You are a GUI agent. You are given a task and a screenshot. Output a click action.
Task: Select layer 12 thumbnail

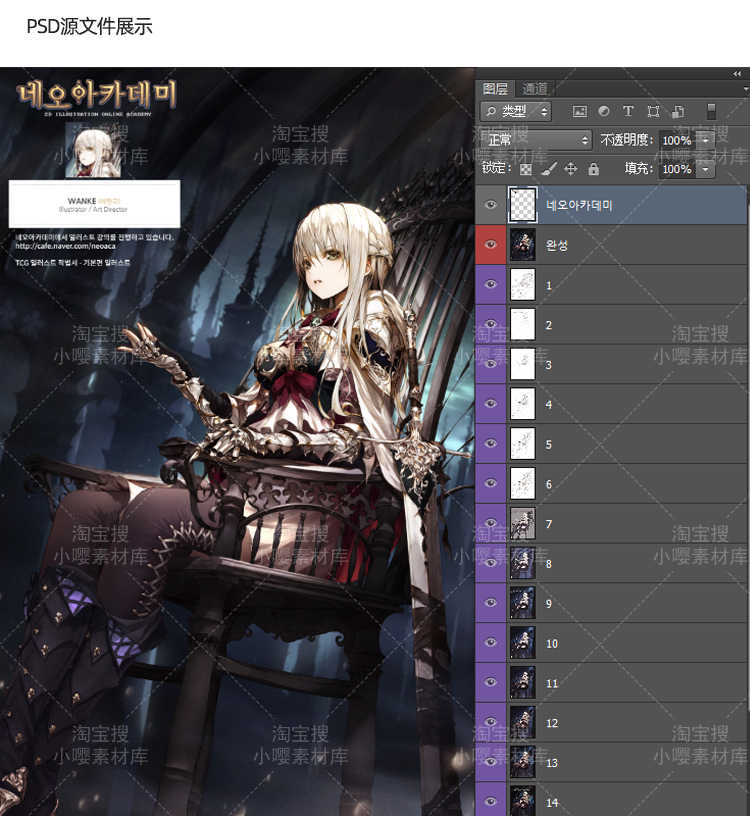tap(523, 722)
